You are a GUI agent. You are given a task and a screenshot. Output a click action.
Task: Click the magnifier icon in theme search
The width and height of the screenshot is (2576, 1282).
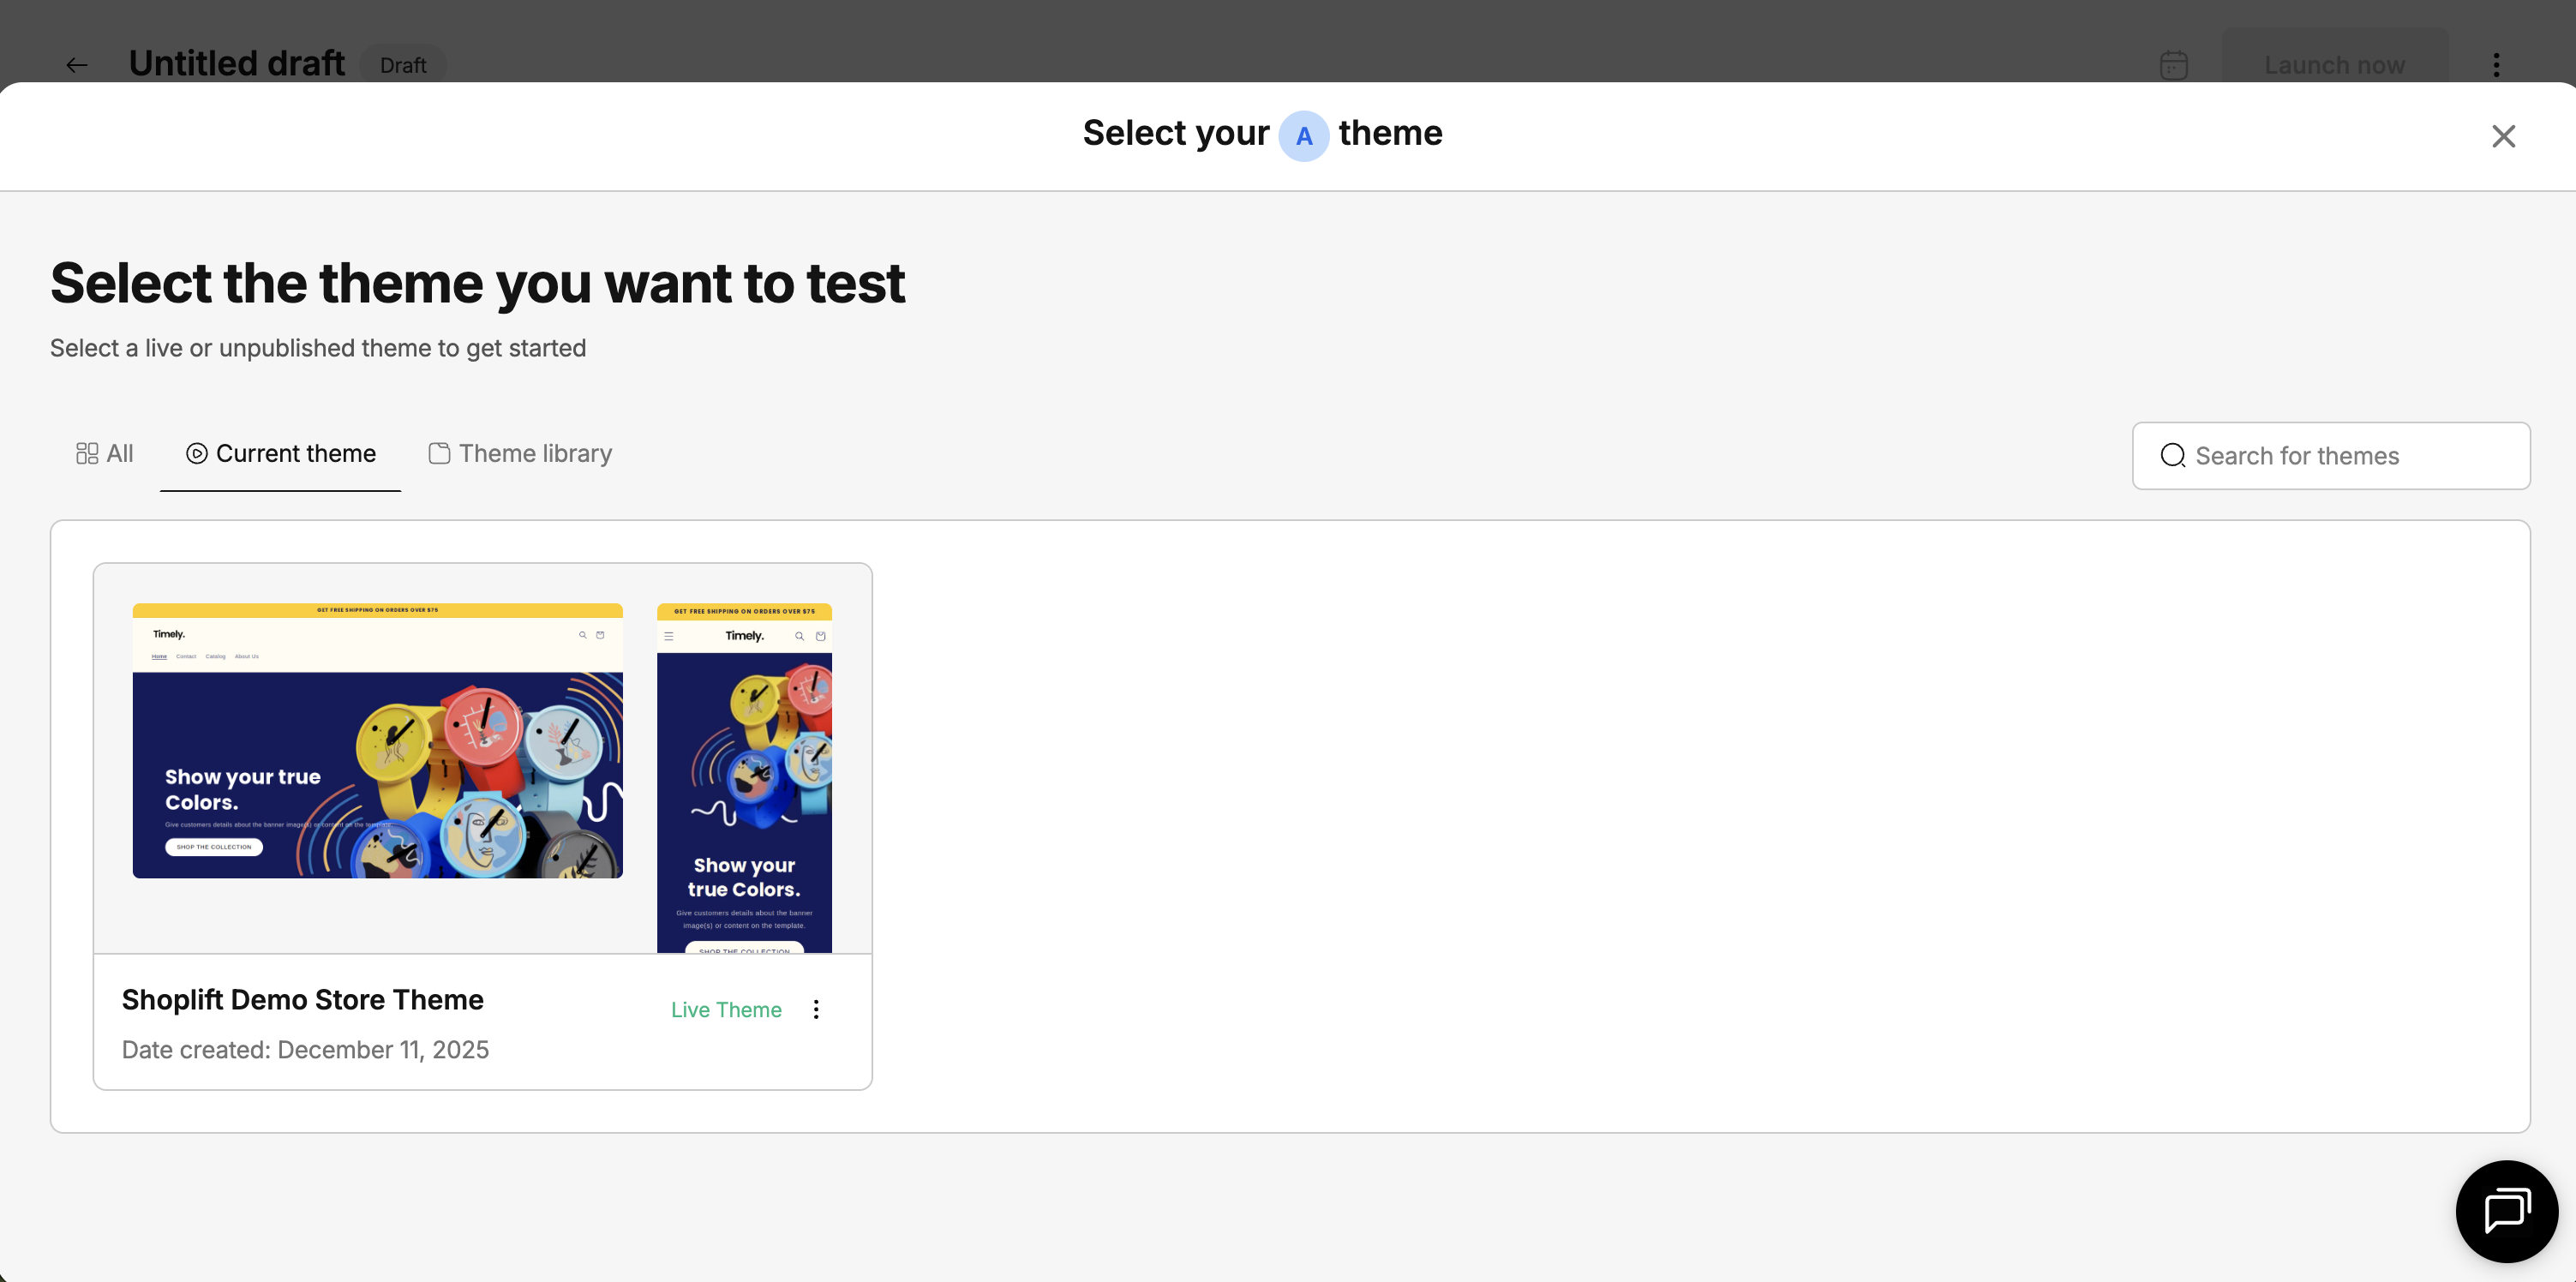click(2172, 456)
